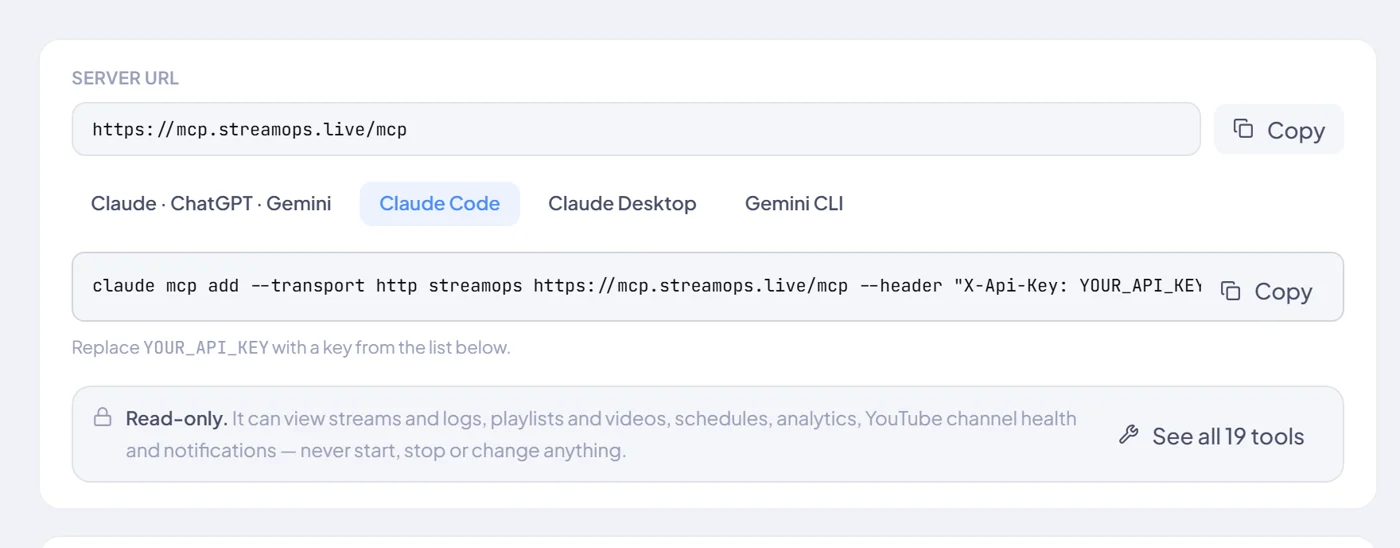
Task: Click the server URL input field
Action: pos(636,129)
